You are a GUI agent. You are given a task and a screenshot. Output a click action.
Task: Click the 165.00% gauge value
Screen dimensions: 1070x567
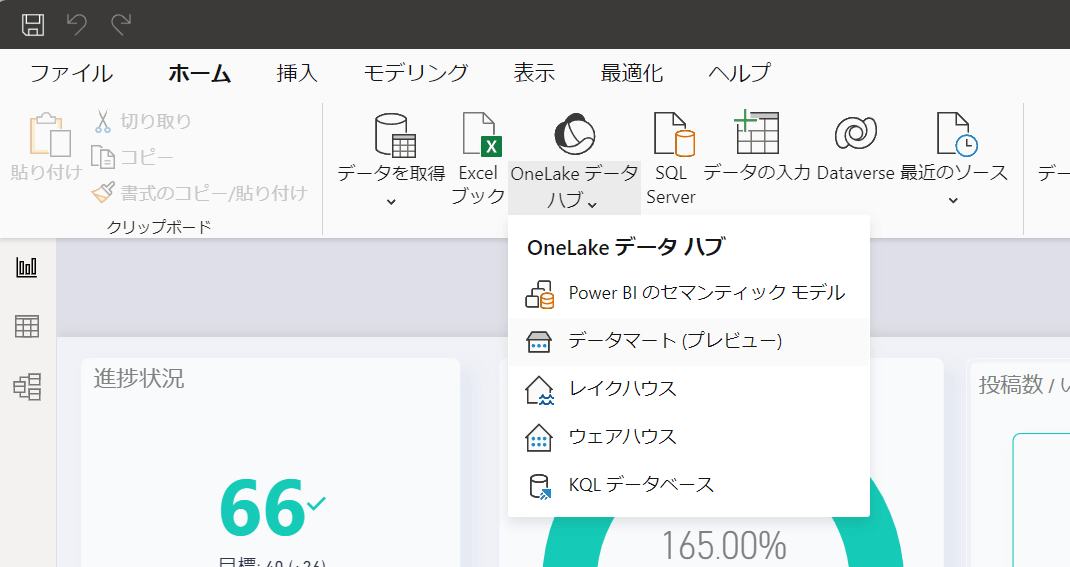tap(724, 546)
